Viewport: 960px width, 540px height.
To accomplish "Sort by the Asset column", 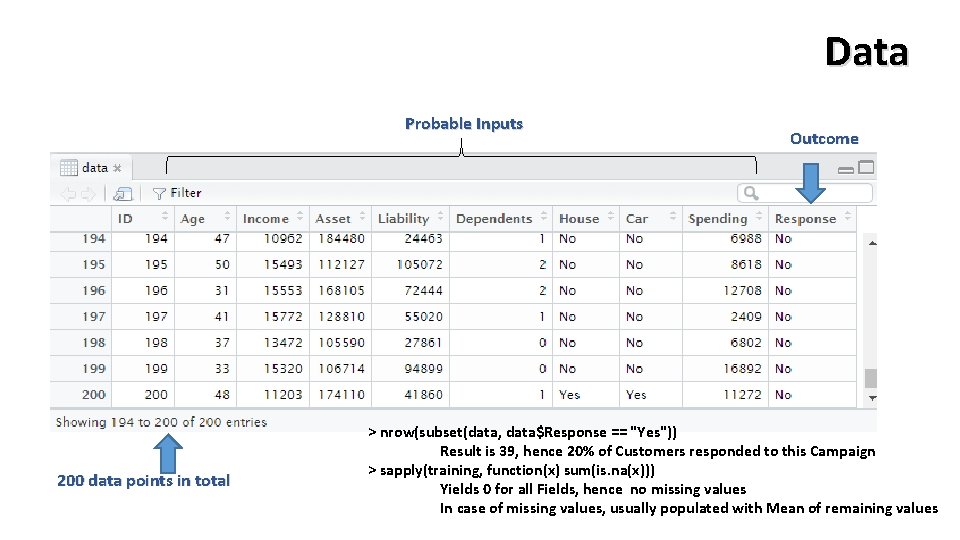I will [340, 219].
